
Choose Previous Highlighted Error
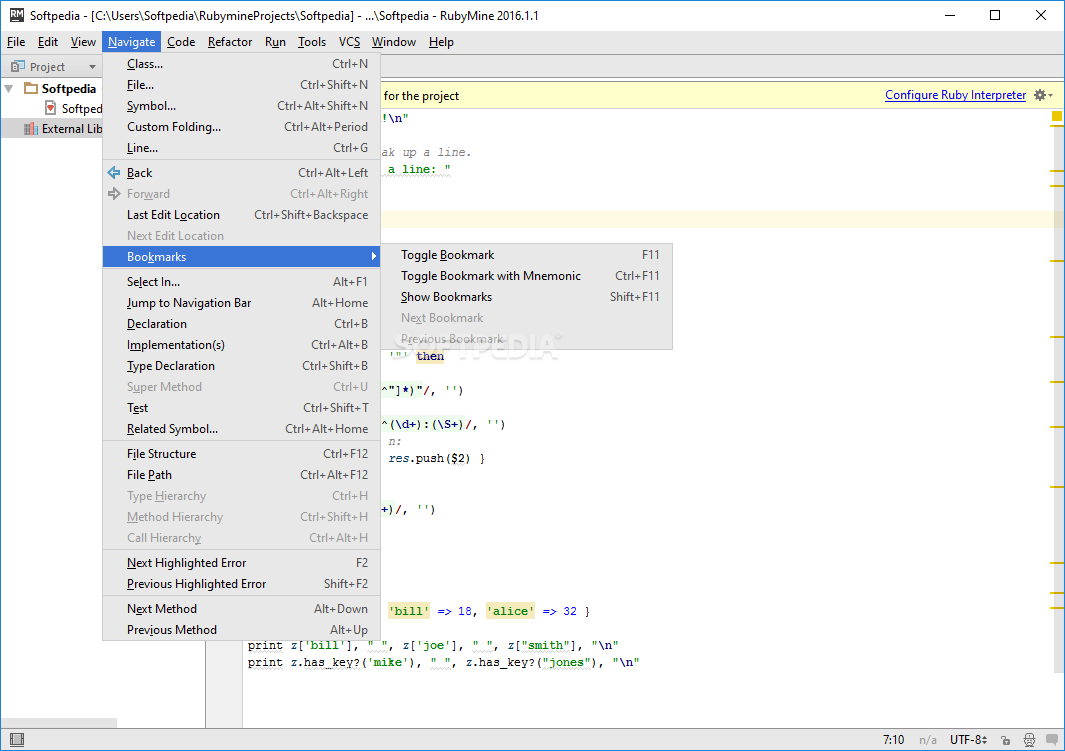click(241, 584)
